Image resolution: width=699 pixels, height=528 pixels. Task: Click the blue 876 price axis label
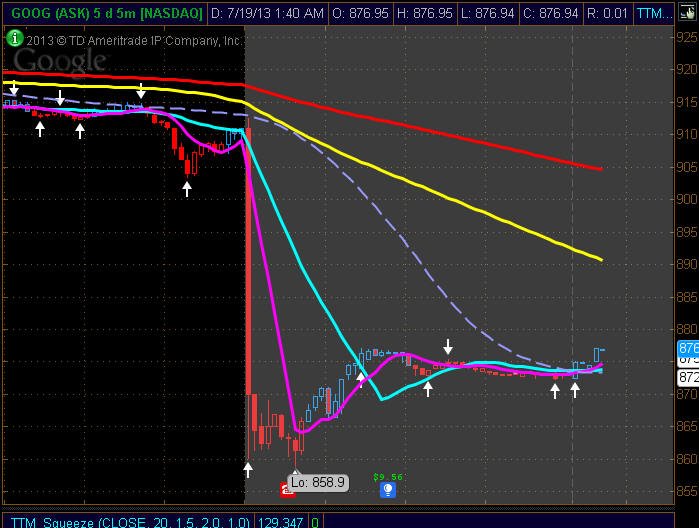(688, 348)
